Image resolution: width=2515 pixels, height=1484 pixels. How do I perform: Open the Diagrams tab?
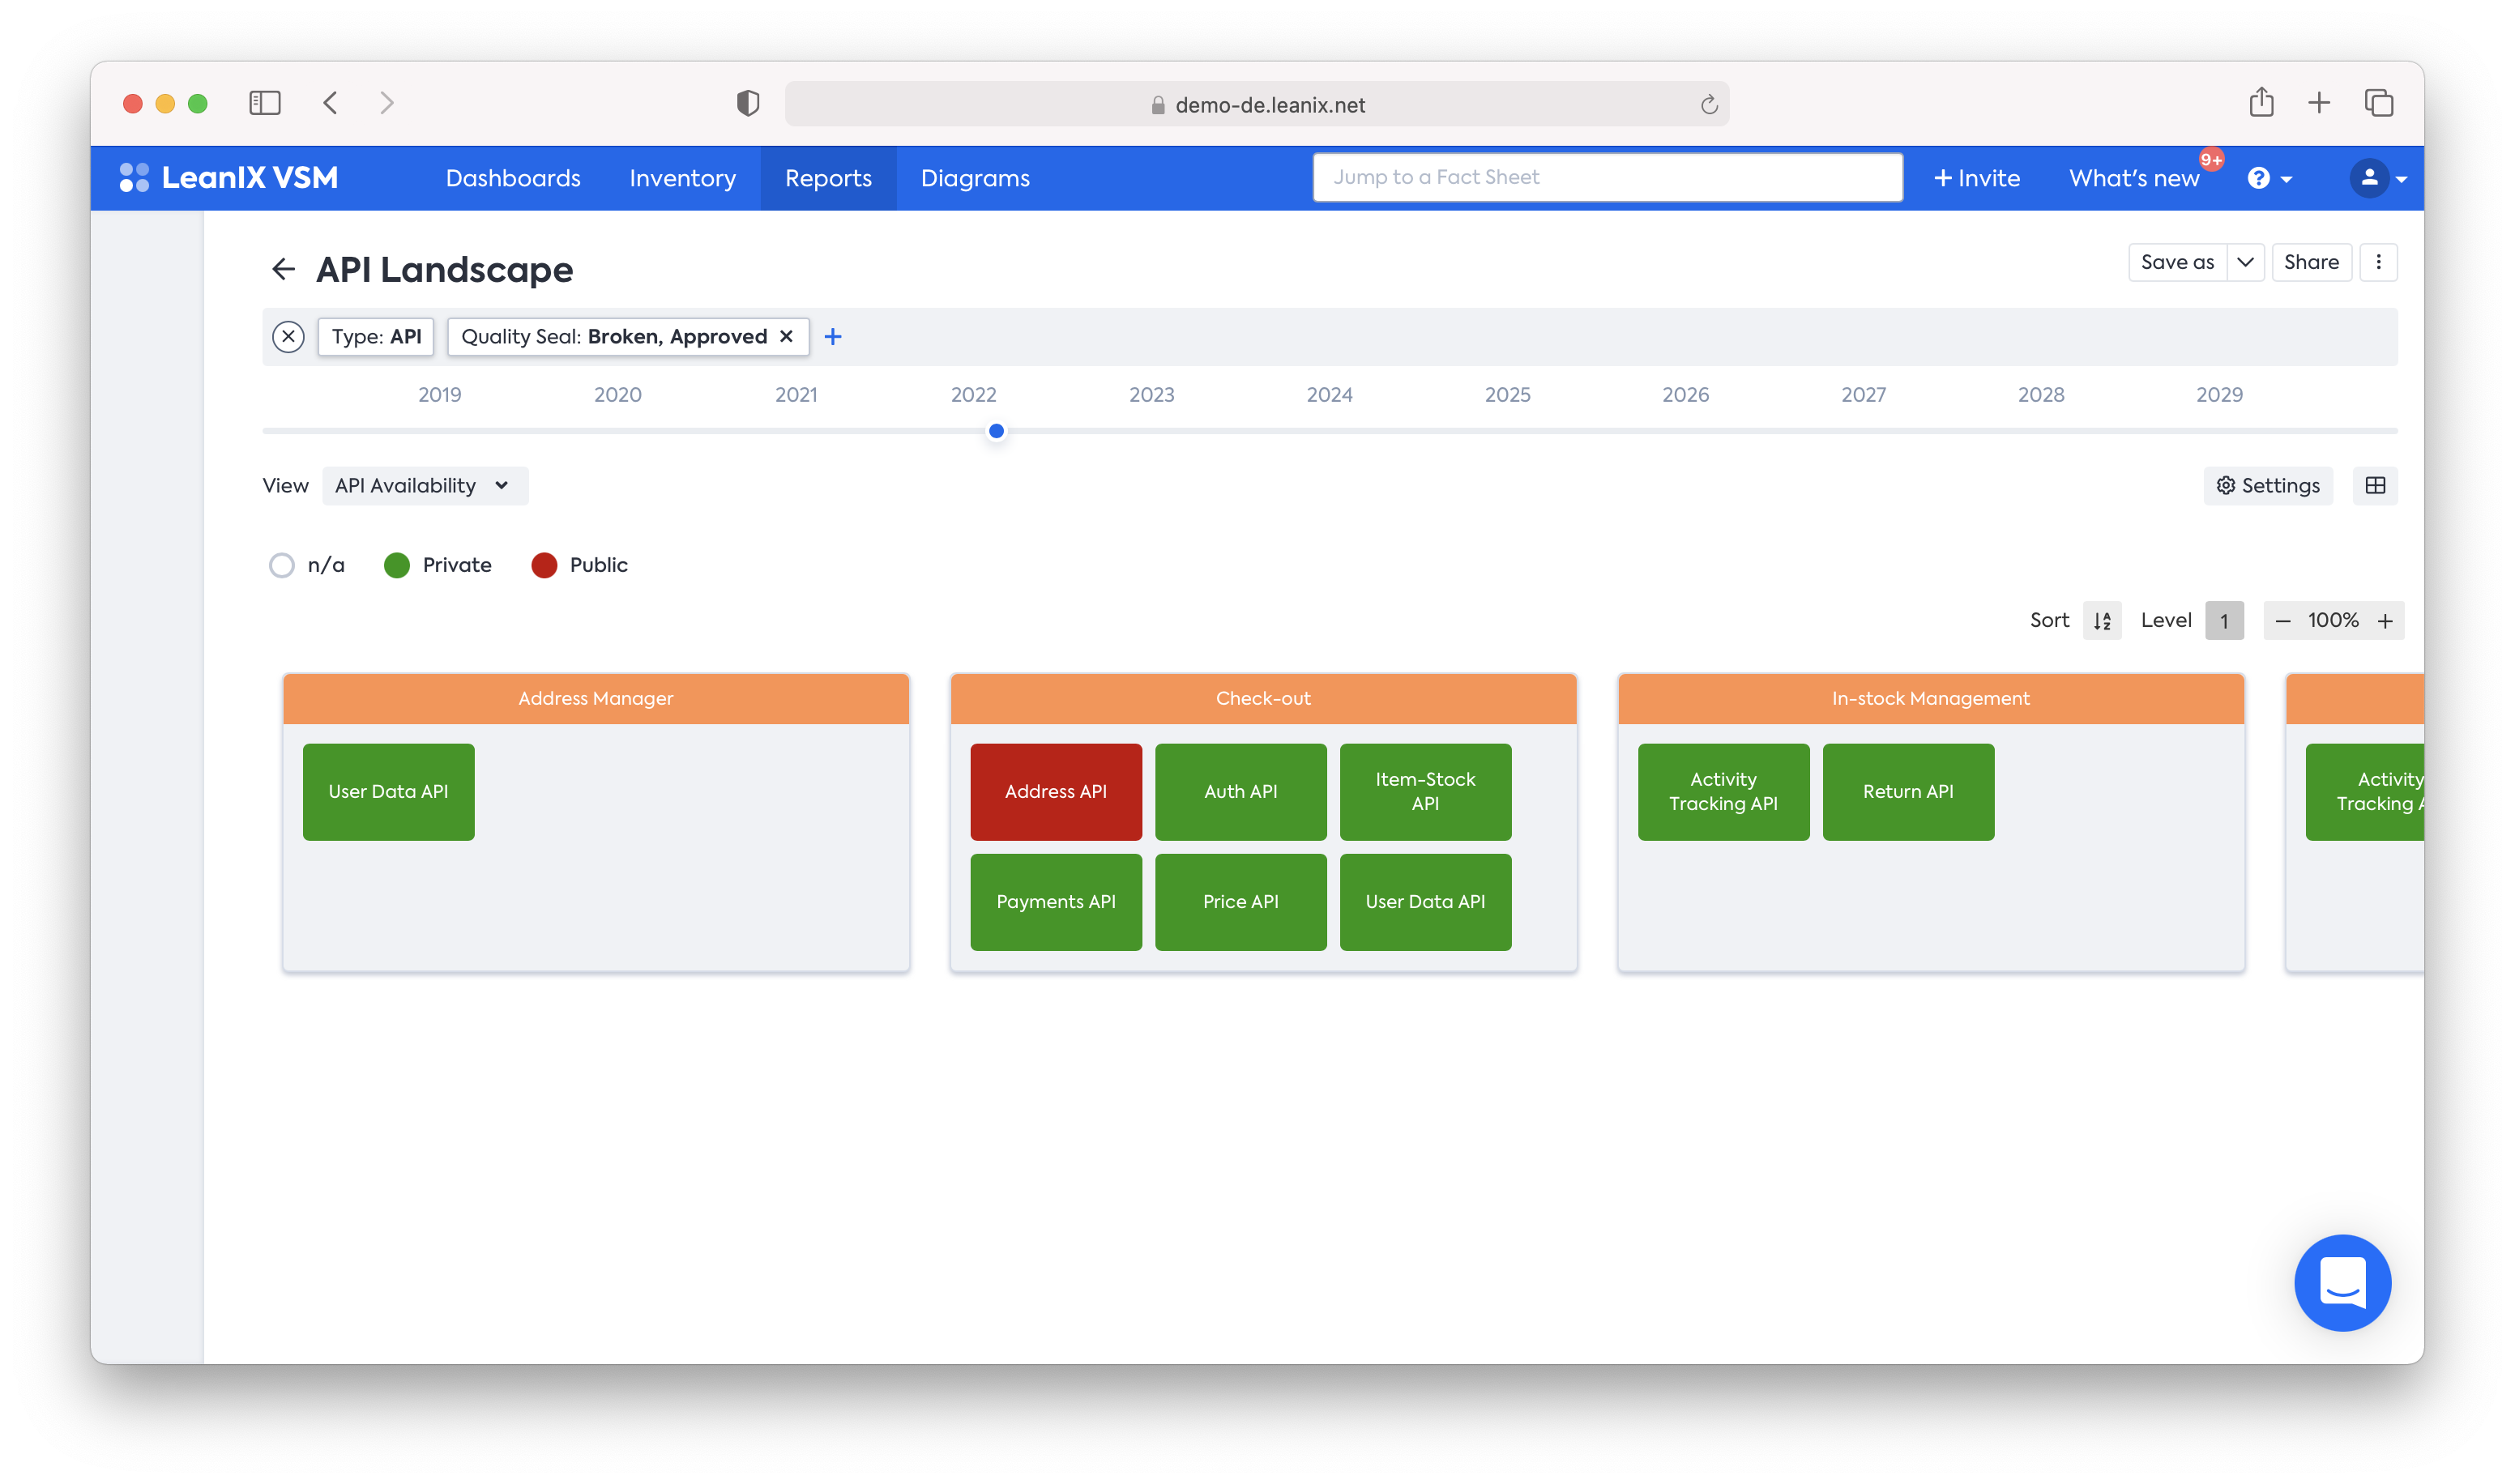(x=975, y=178)
